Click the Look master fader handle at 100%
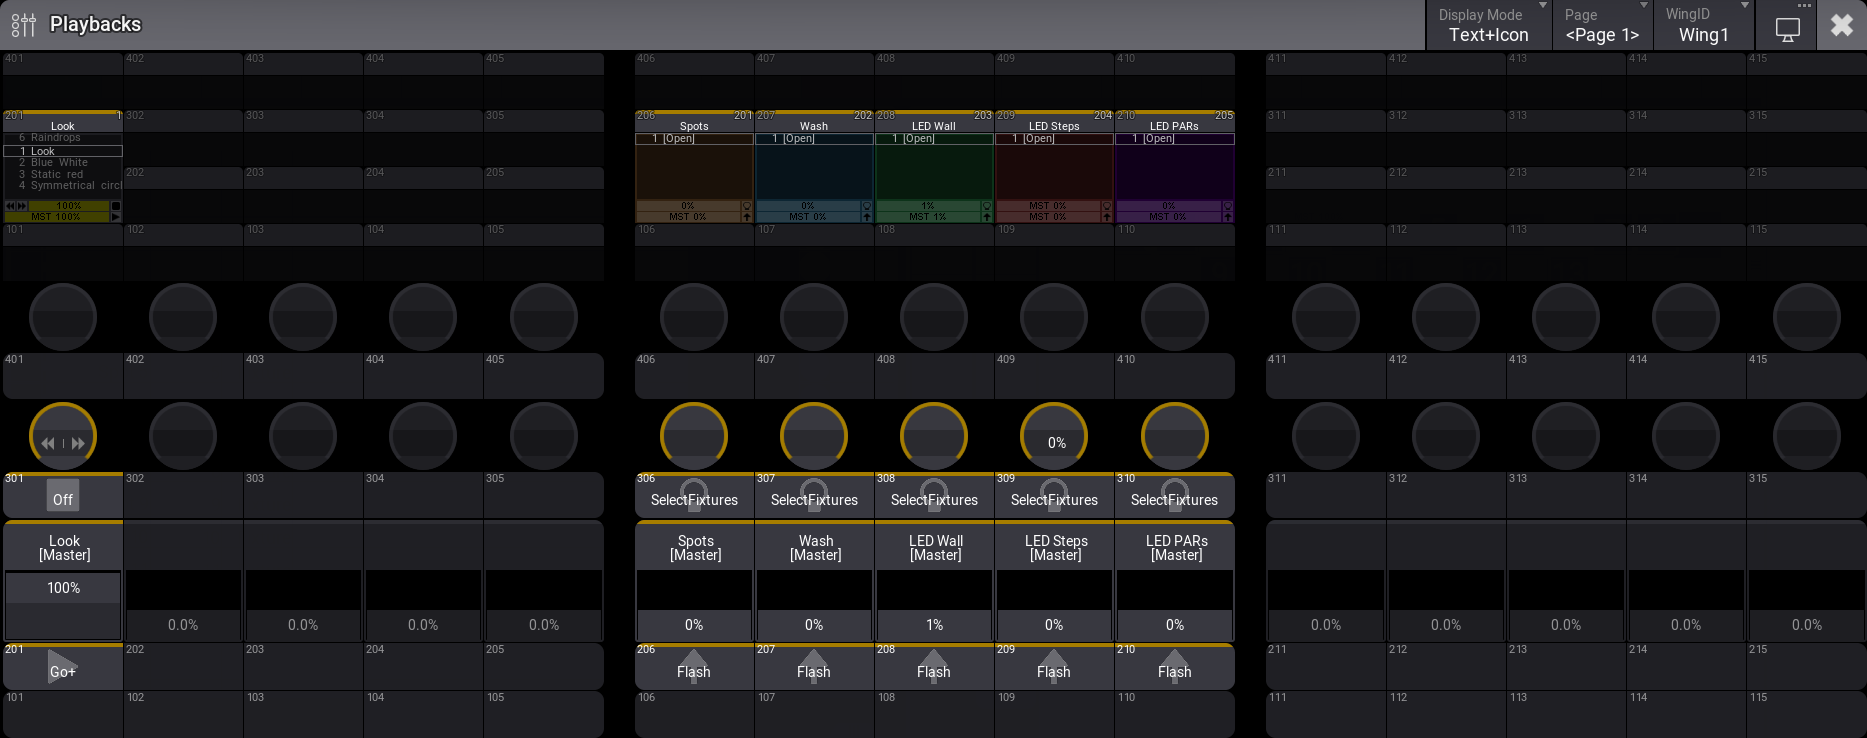The height and width of the screenshot is (738, 1867). tap(63, 588)
